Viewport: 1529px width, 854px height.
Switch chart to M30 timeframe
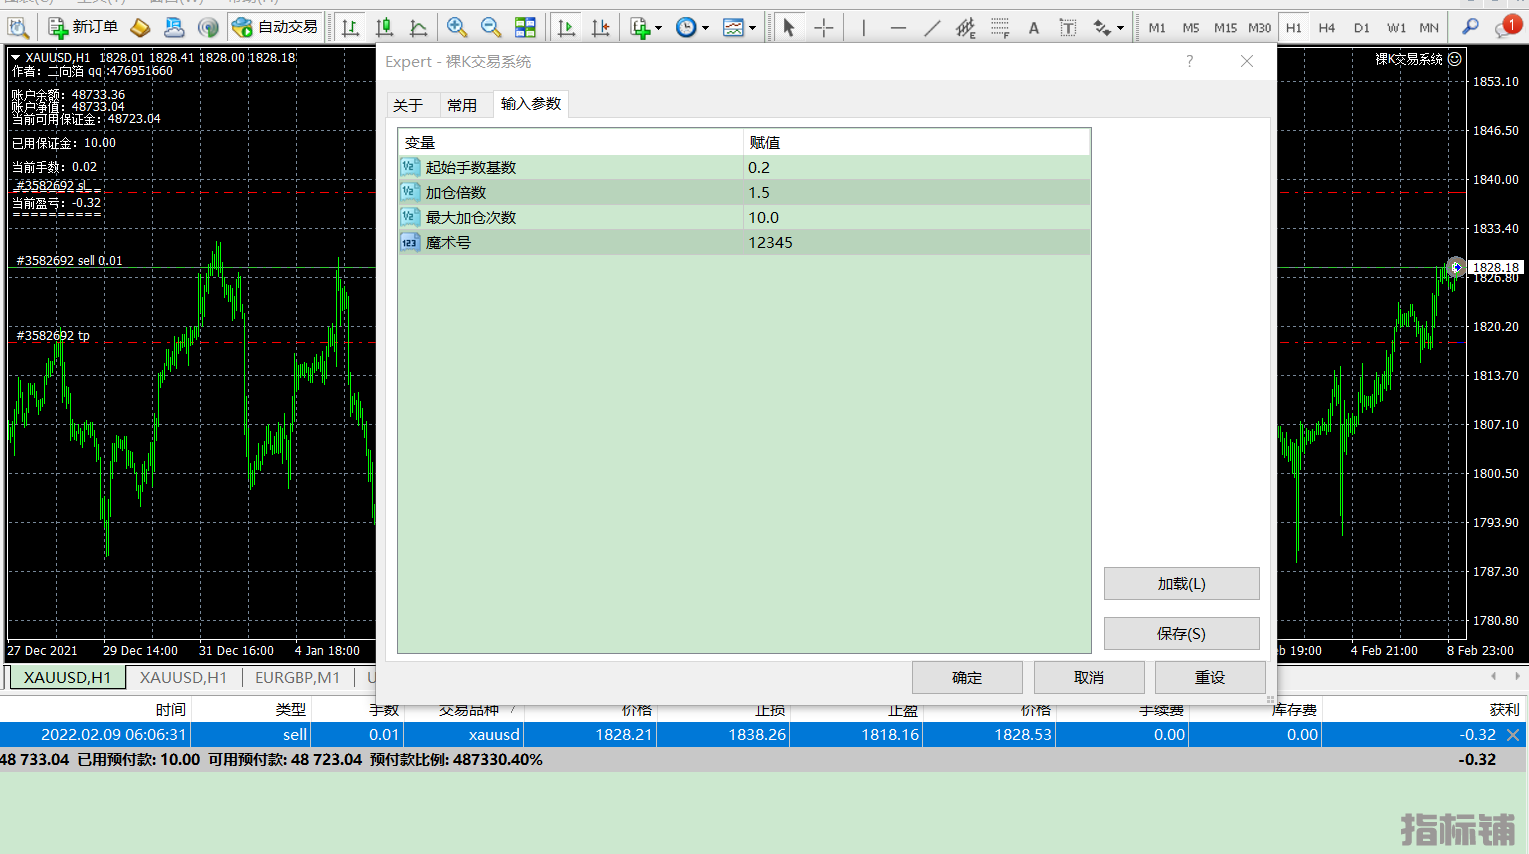[x=1259, y=28]
